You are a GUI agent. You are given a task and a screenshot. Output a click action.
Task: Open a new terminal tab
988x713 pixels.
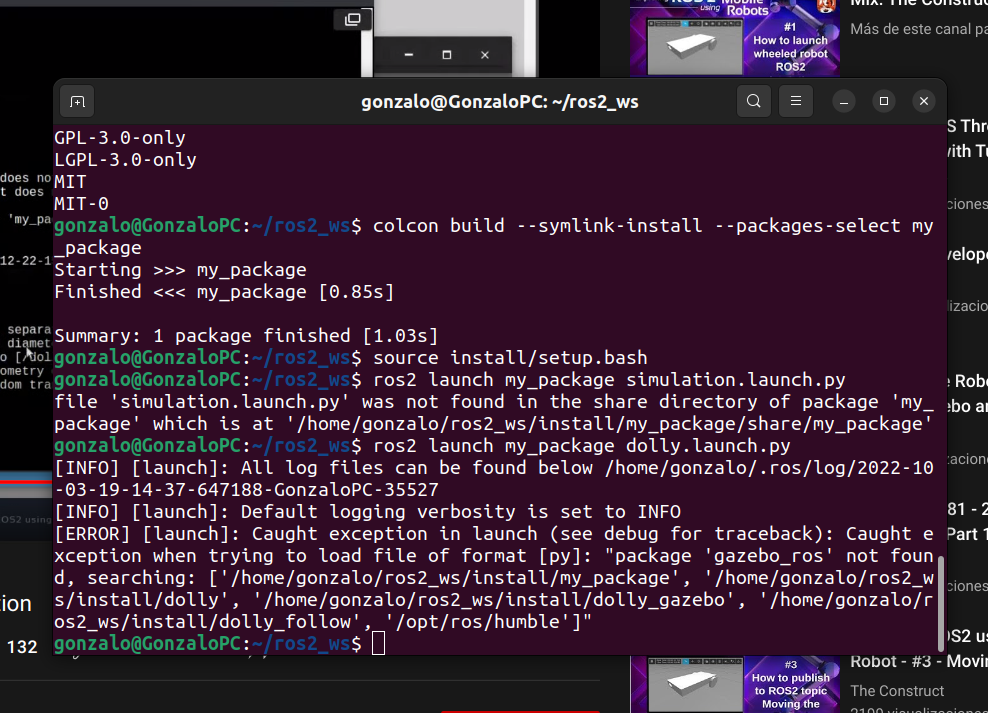78,101
